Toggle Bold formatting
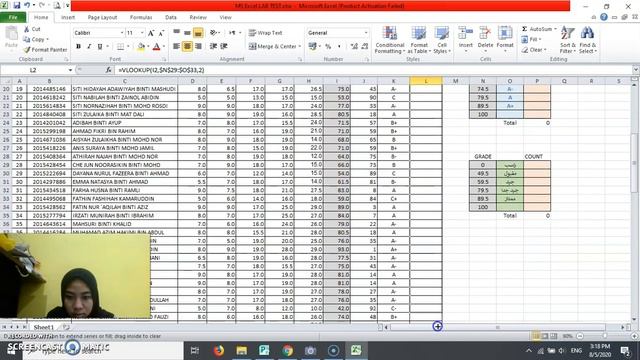The height and width of the screenshot is (360, 640). tap(78, 47)
